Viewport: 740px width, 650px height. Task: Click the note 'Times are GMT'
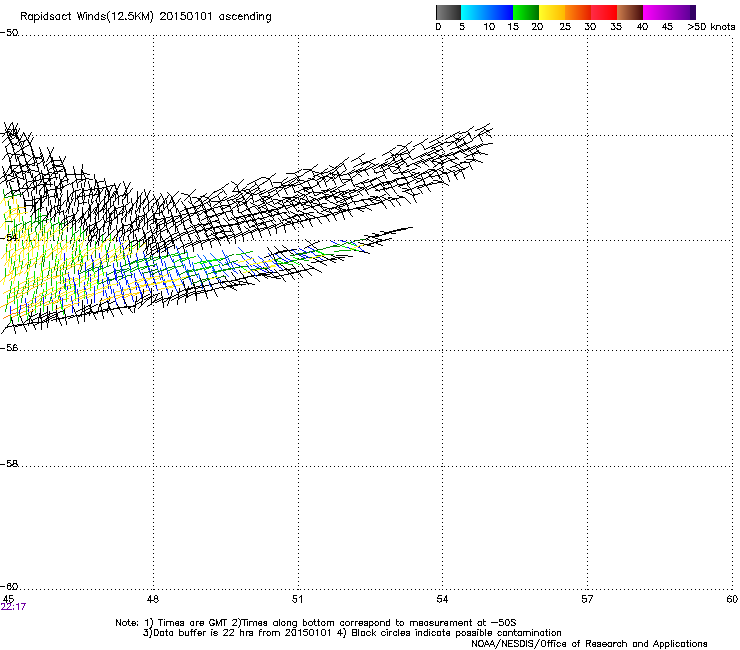pyautogui.click(x=192, y=623)
